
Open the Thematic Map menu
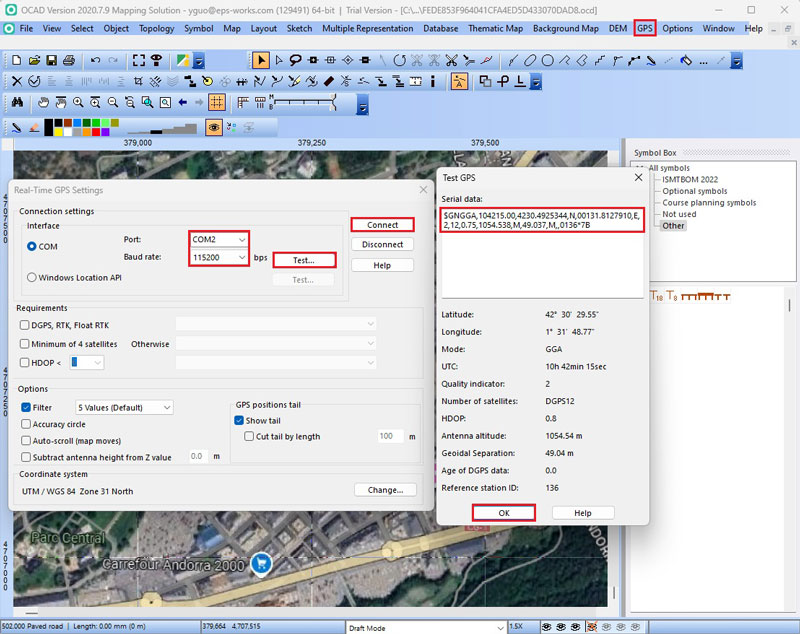point(495,28)
